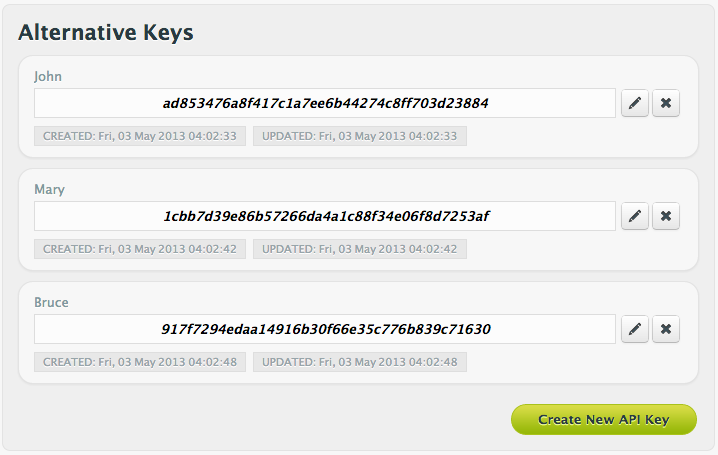The image size is (718, 455).
Task: Click into Mary's API key field
Action: pos(325,216)
